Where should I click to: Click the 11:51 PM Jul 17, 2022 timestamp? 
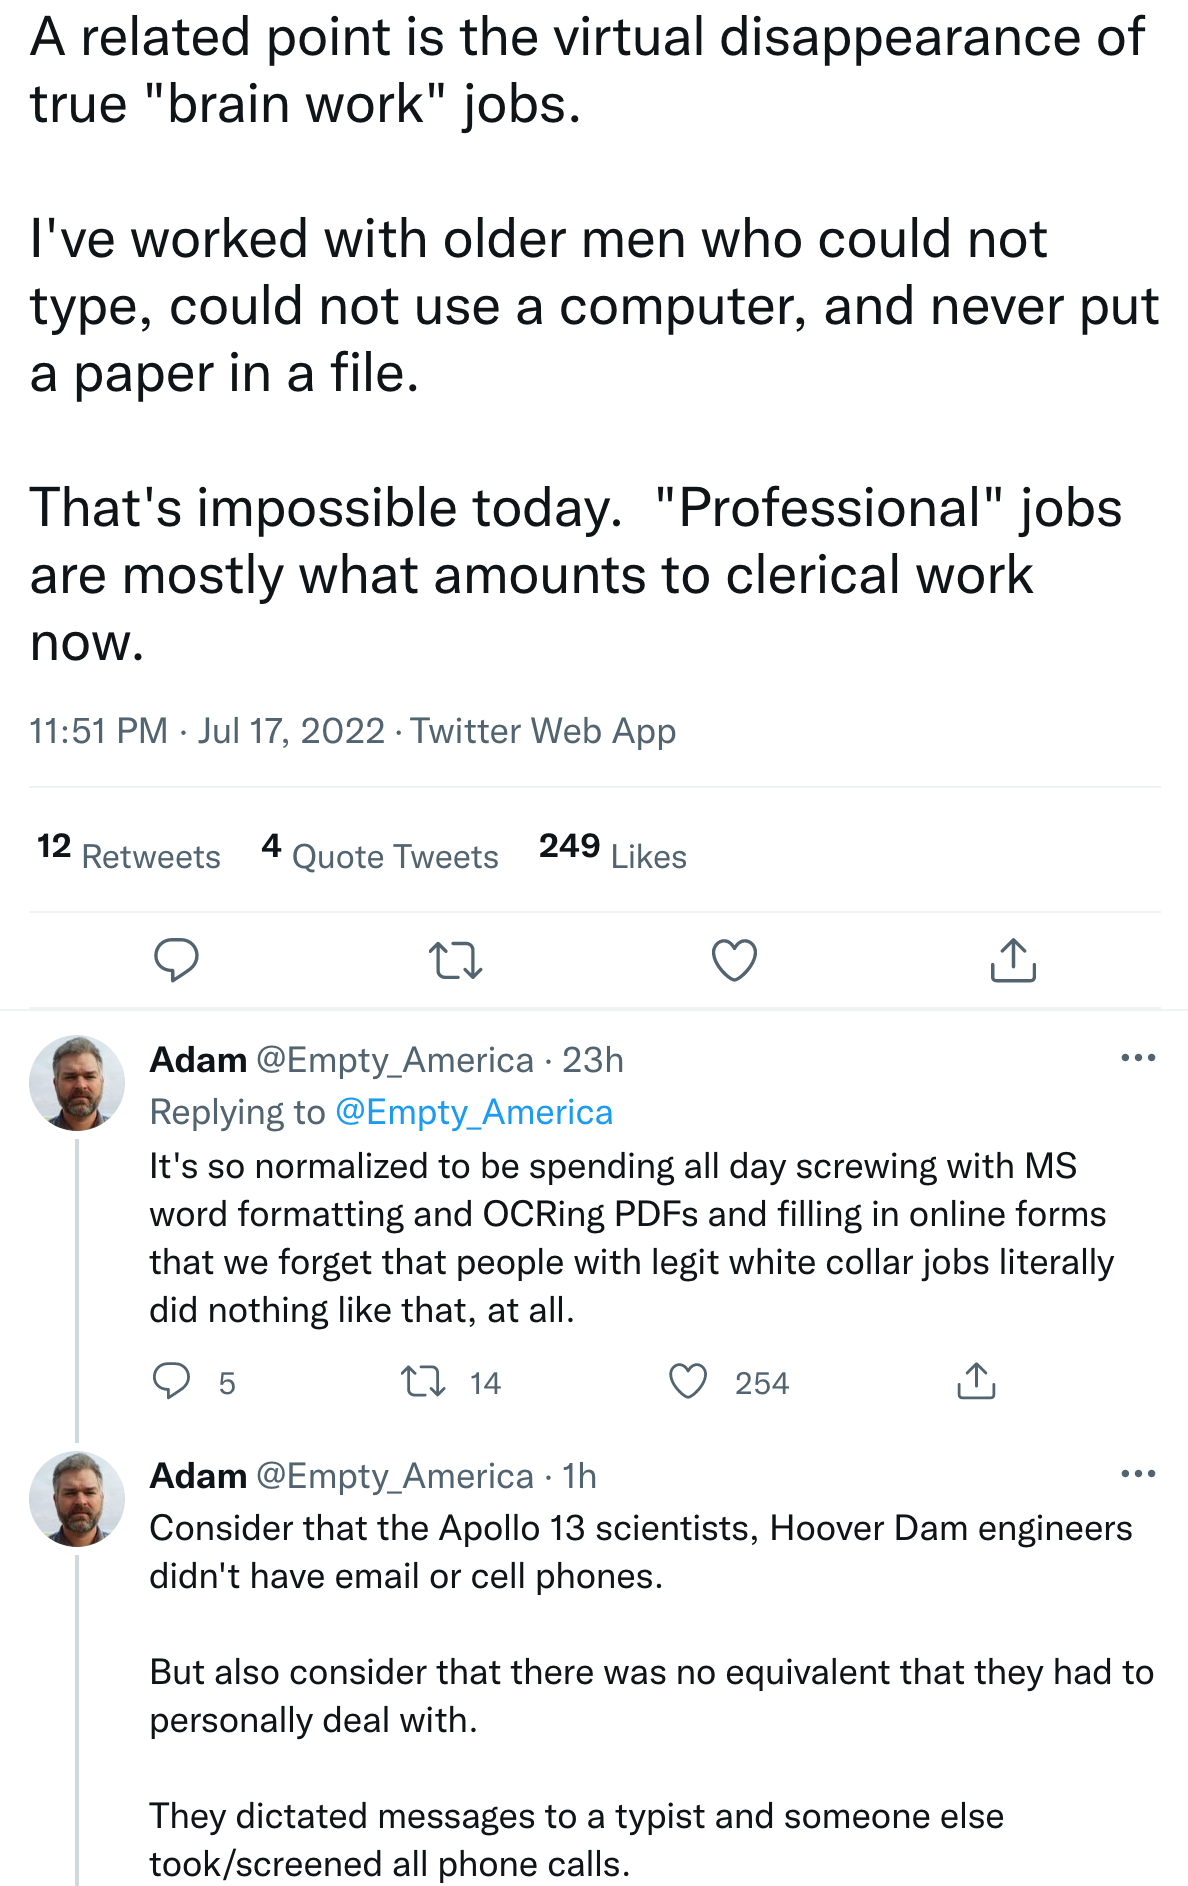pyautogui.click(x=207, y=731)
